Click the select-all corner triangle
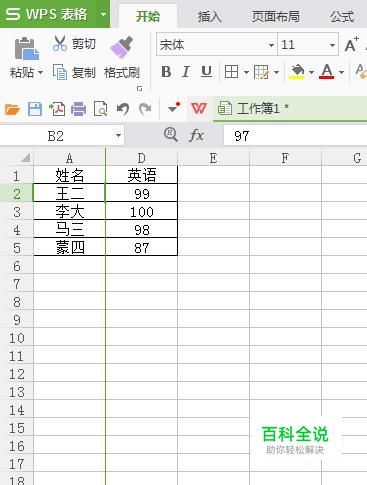This screenshot has height=485, width=367. coord(26,158)
